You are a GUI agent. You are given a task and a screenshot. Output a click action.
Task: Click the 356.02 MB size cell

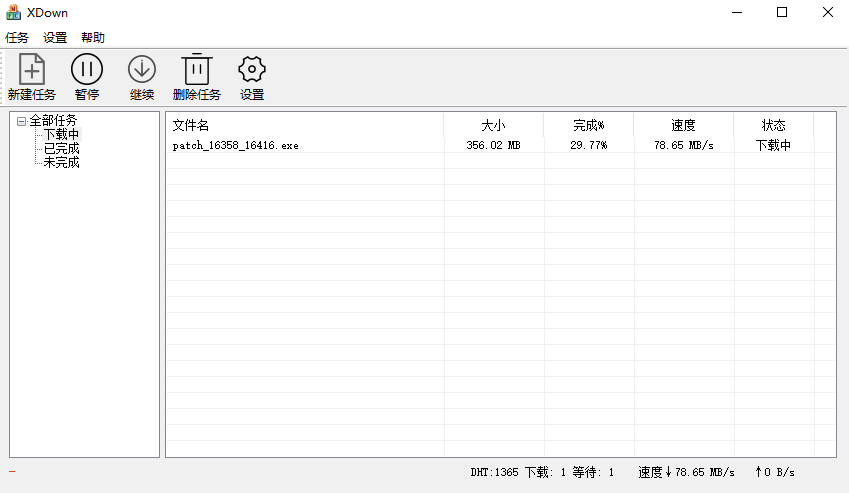(493, 146)
